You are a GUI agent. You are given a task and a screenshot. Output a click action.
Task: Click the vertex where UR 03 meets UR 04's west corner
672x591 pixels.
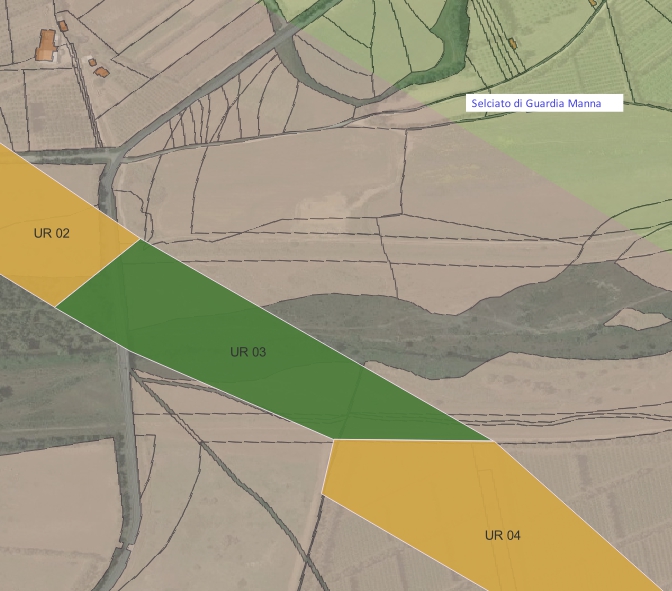333,439
